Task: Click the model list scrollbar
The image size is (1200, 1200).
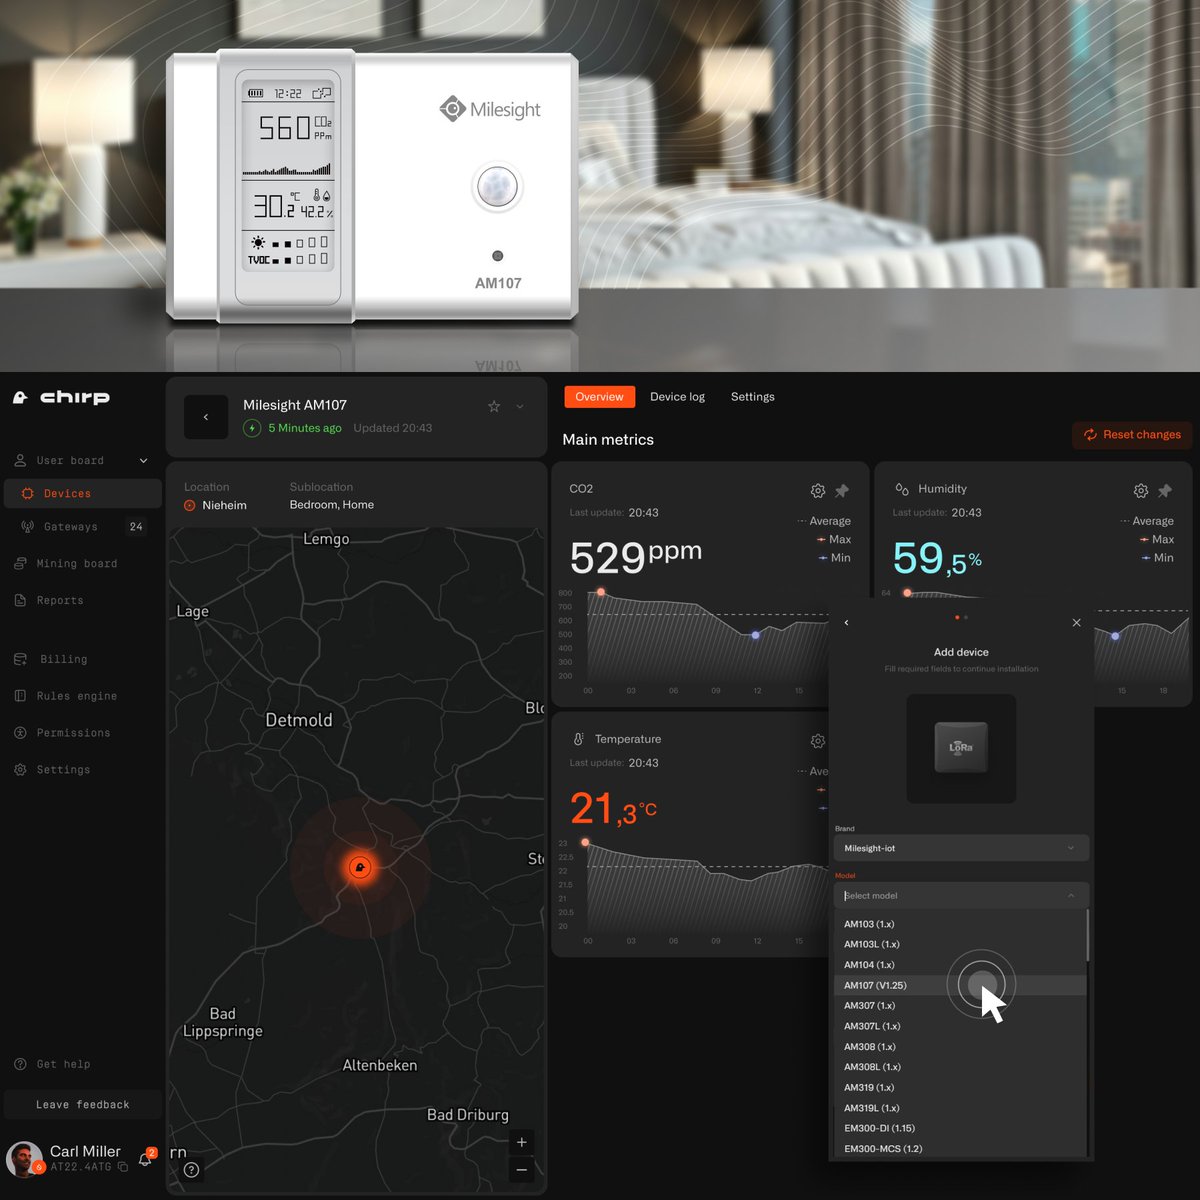Action: [x=1087, y=936]
